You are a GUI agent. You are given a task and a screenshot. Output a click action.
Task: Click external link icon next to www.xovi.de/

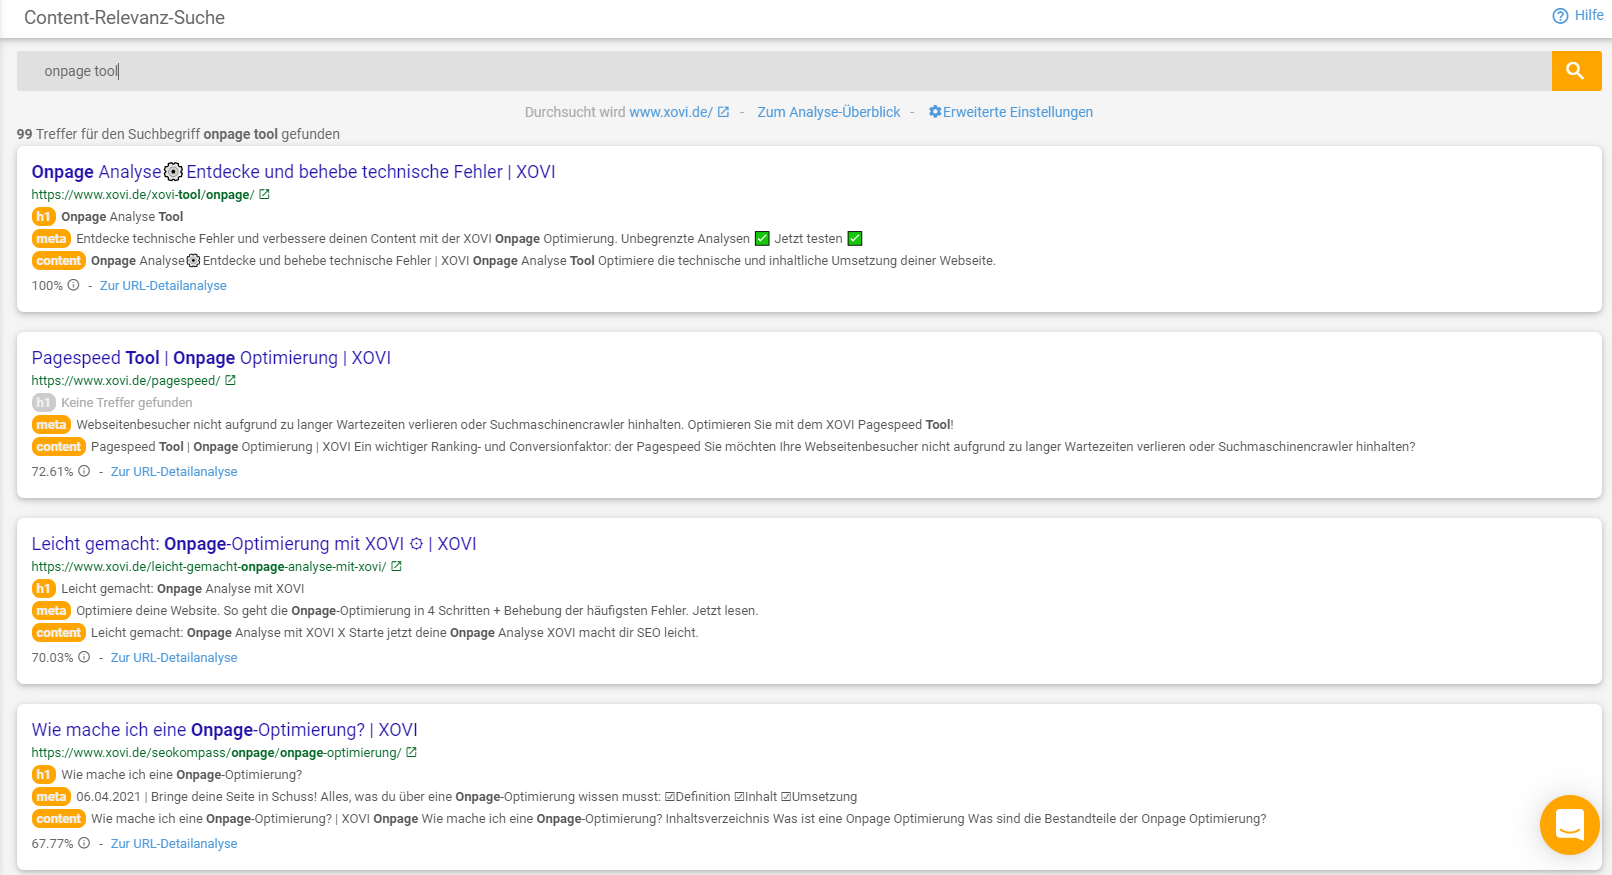723,112
